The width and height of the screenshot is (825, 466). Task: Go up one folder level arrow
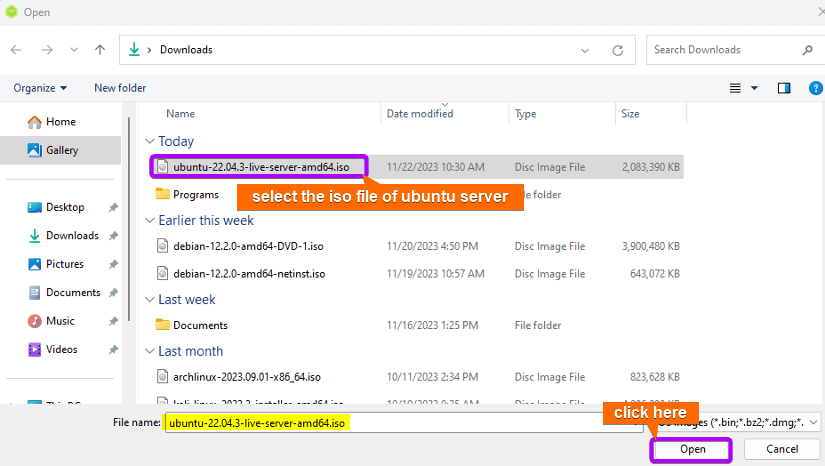coord(100,50)
